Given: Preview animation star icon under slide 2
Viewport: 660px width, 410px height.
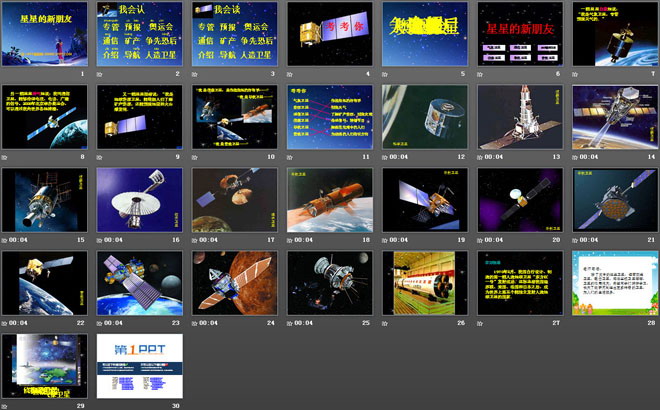Looking at the screenshot, I should coord(100,74).
